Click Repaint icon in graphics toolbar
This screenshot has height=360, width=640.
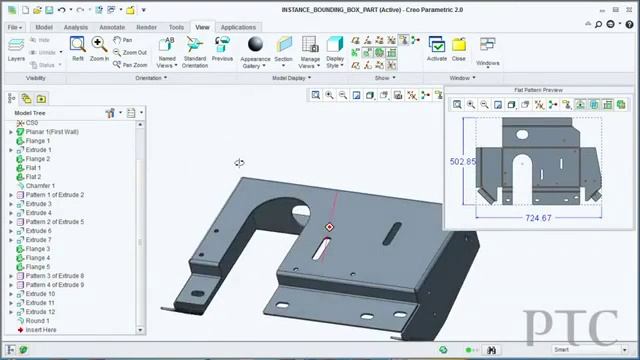(x=356, y=95)
